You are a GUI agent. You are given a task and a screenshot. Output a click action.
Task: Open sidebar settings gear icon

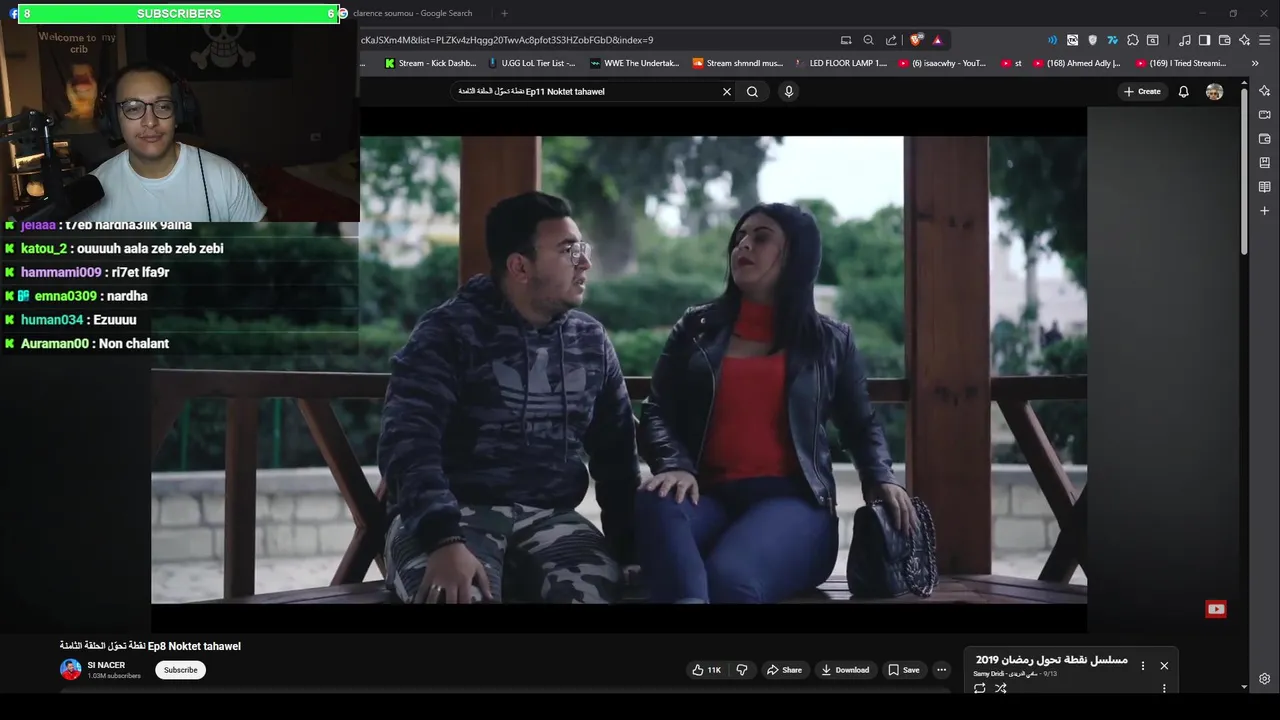click(1265, 679)
